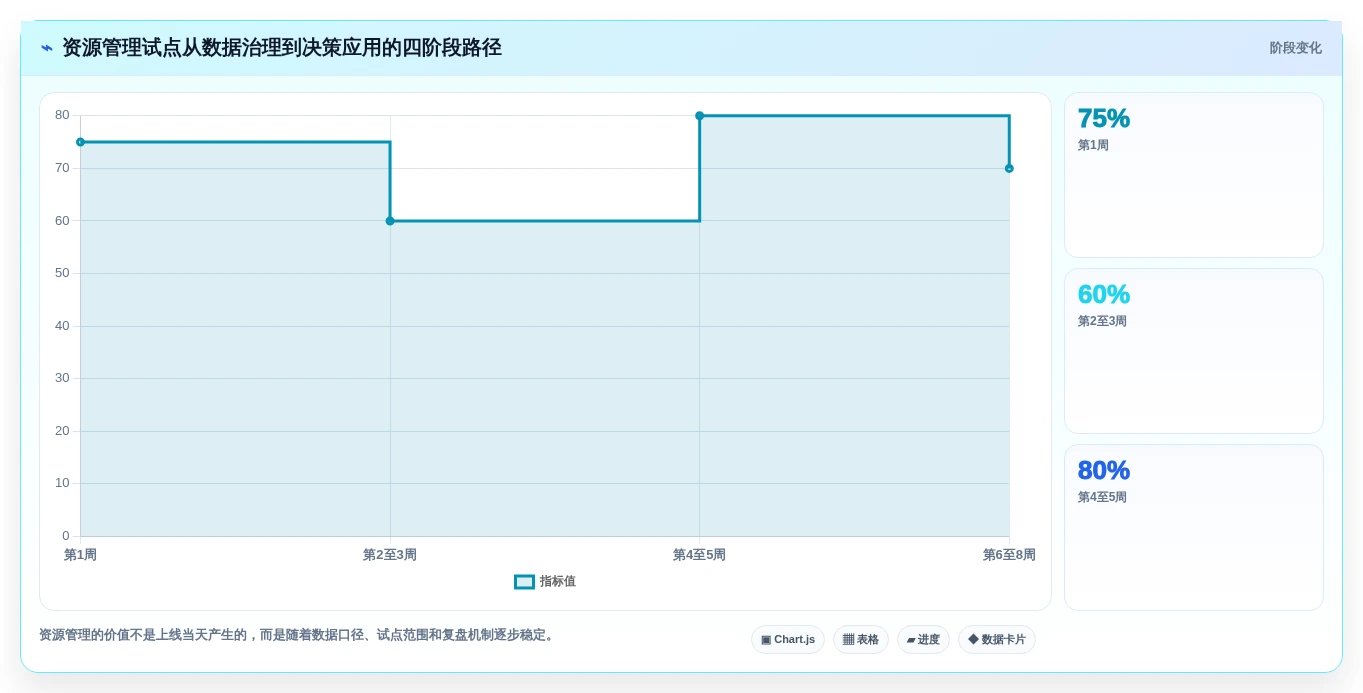Screen dimensions: 1363x693
Task: Click the 数据卡片 tag pill
Action: (997, 640)
